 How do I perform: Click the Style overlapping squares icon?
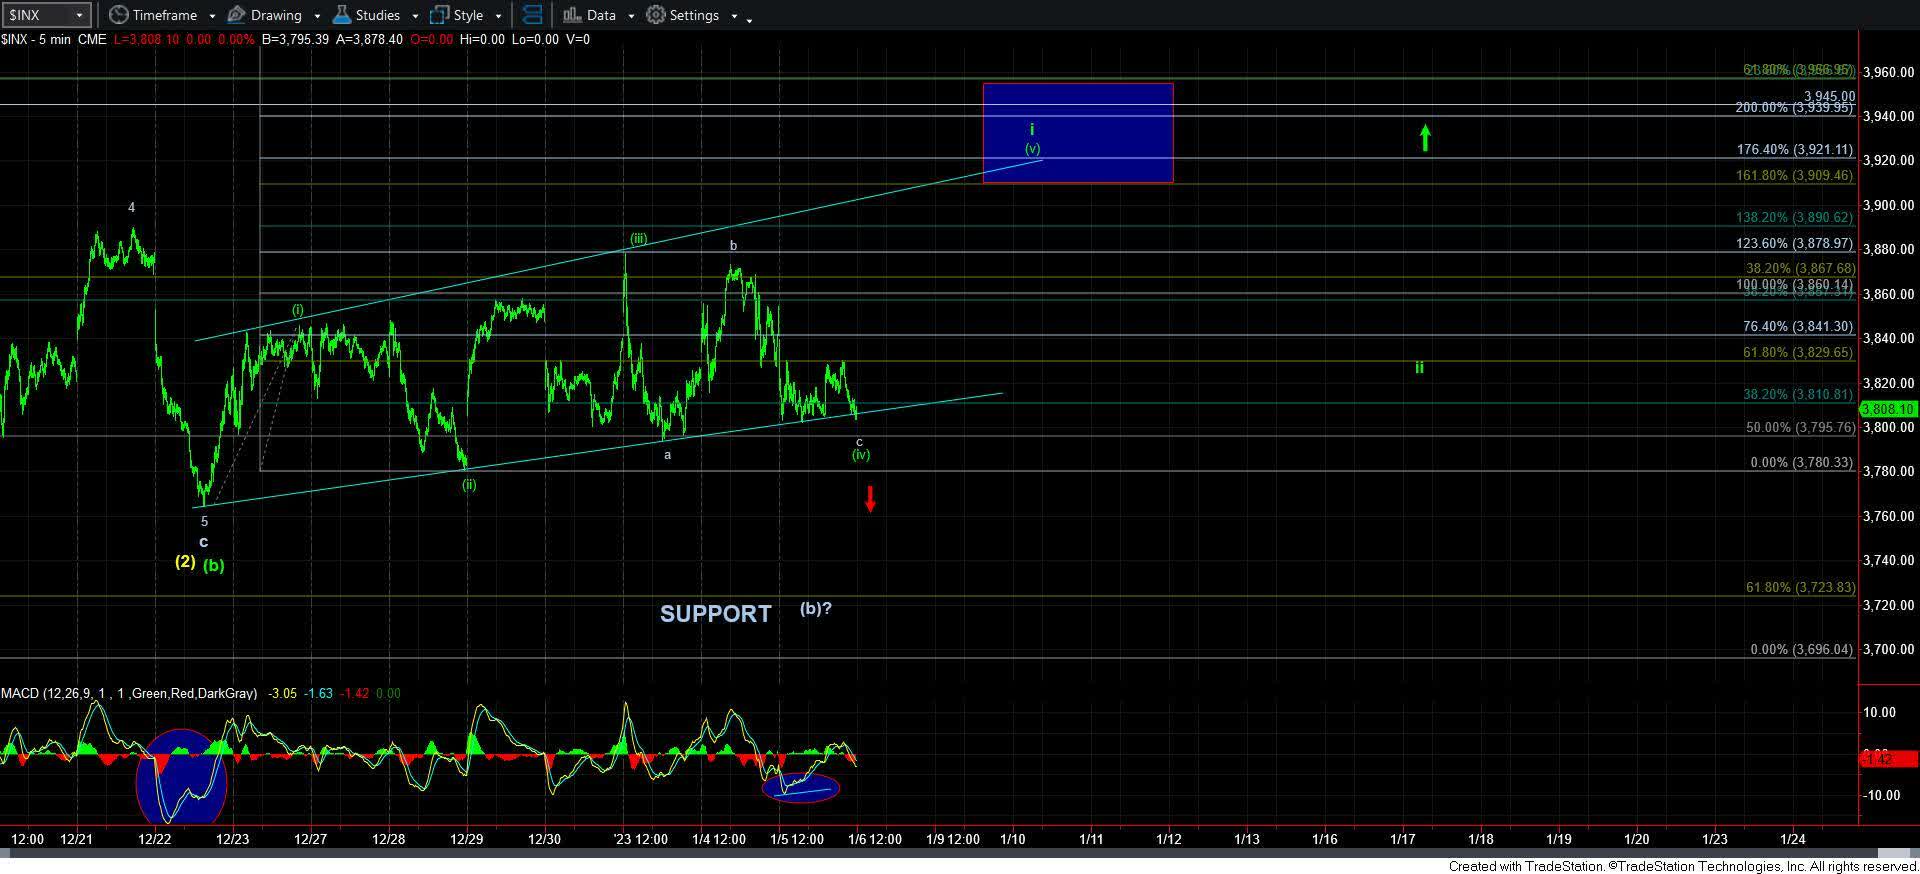point(439,15)
